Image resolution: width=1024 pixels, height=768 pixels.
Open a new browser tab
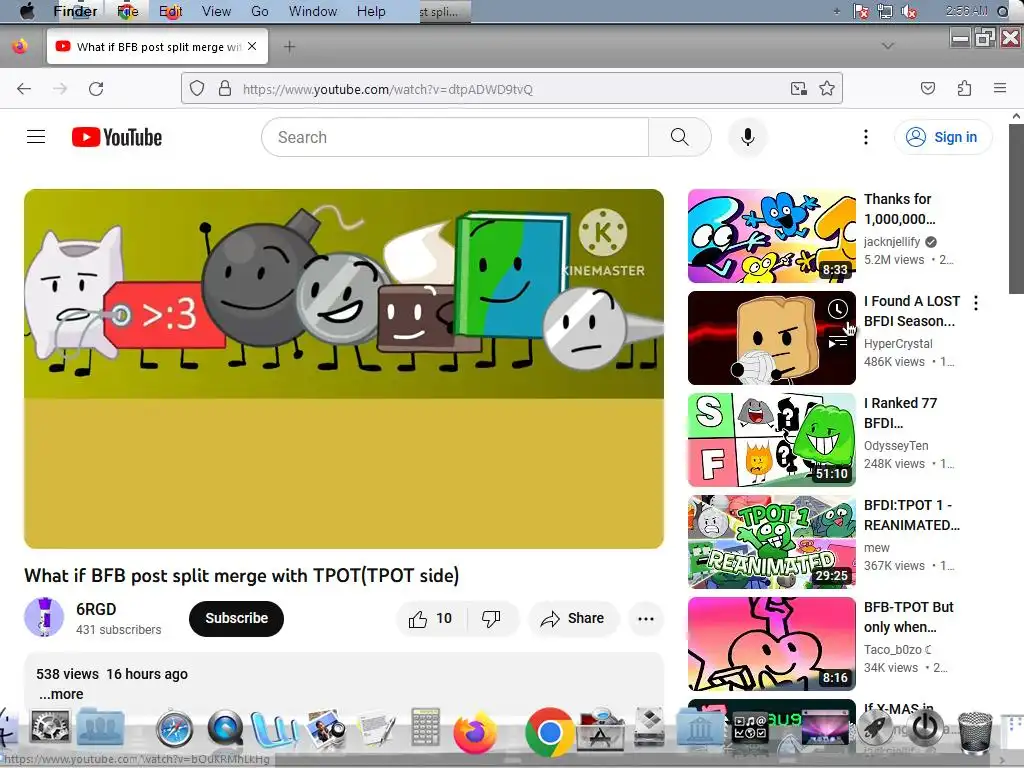289,46
